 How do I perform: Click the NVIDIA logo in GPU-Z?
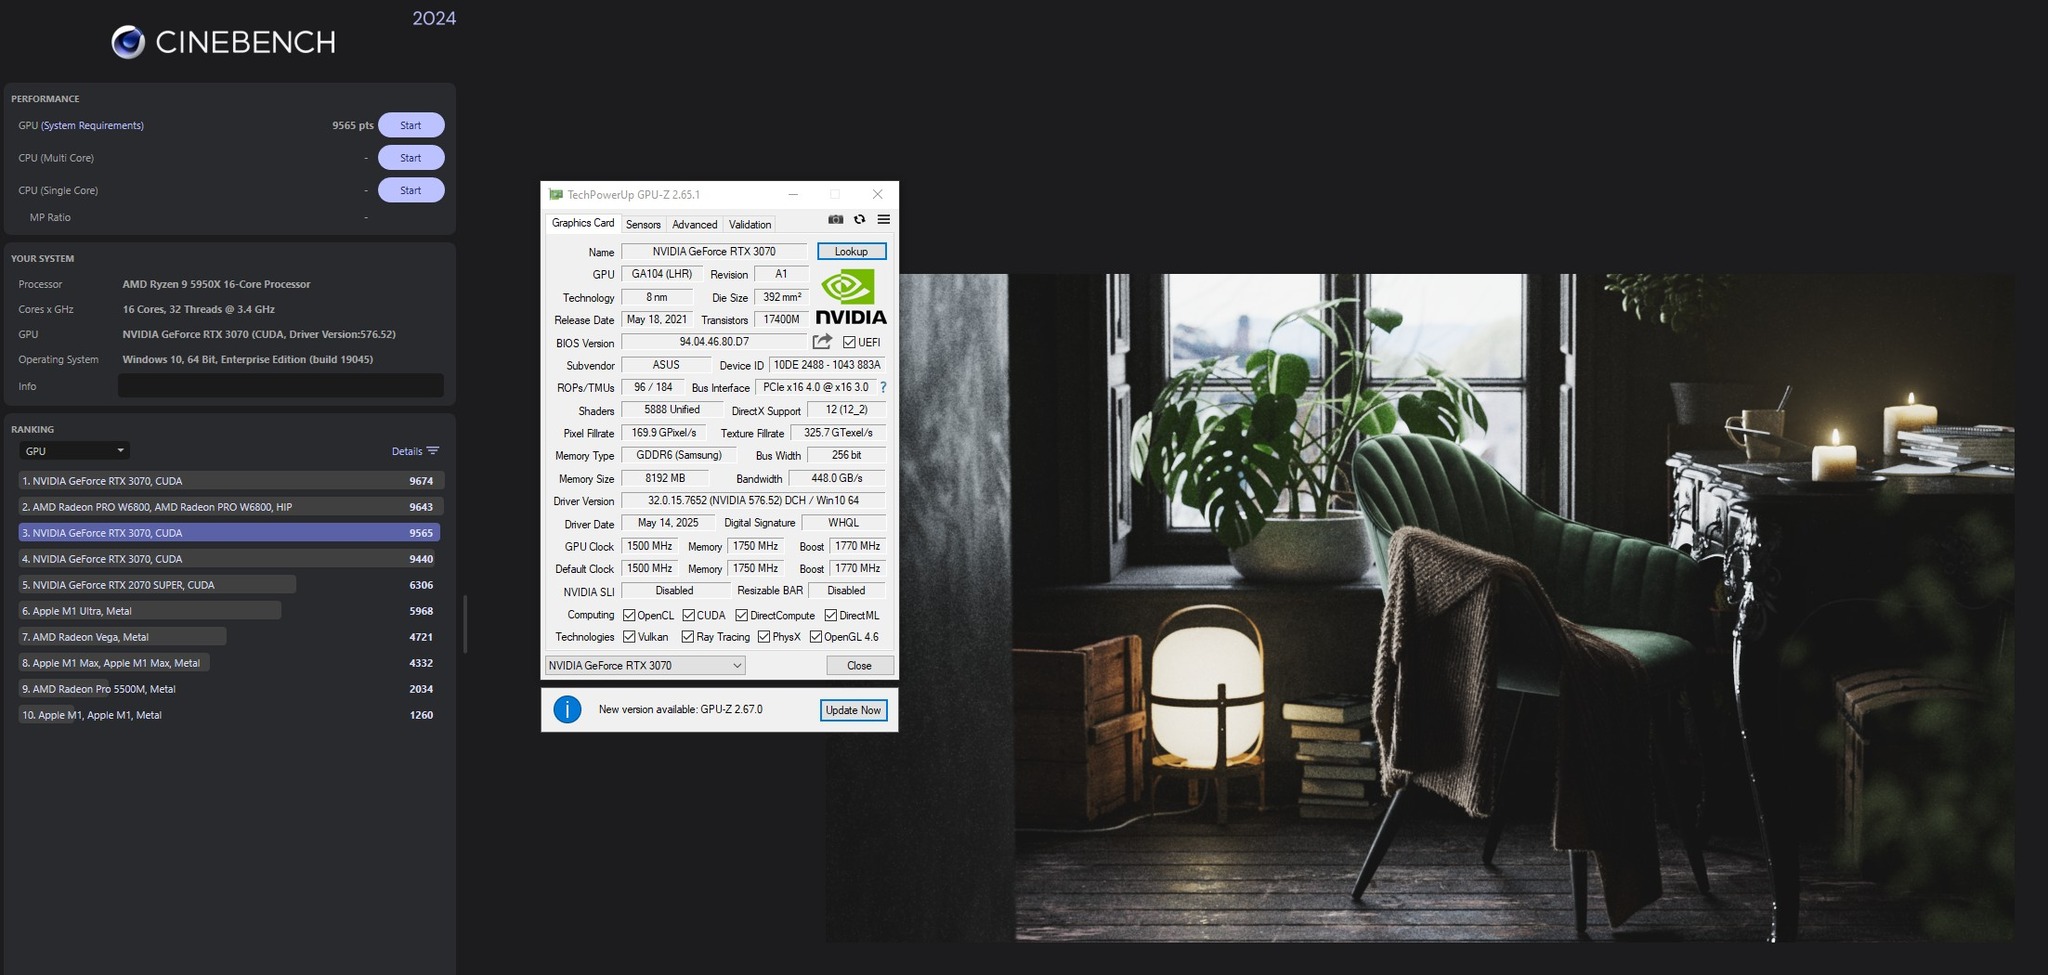[851, 297]
